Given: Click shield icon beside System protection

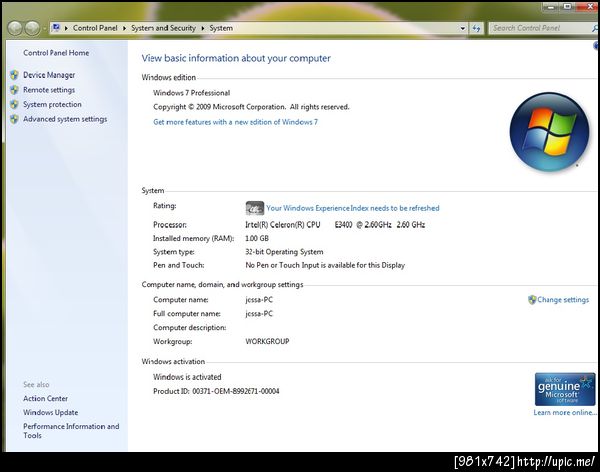Looking at the screenshot, I should 14,104.
